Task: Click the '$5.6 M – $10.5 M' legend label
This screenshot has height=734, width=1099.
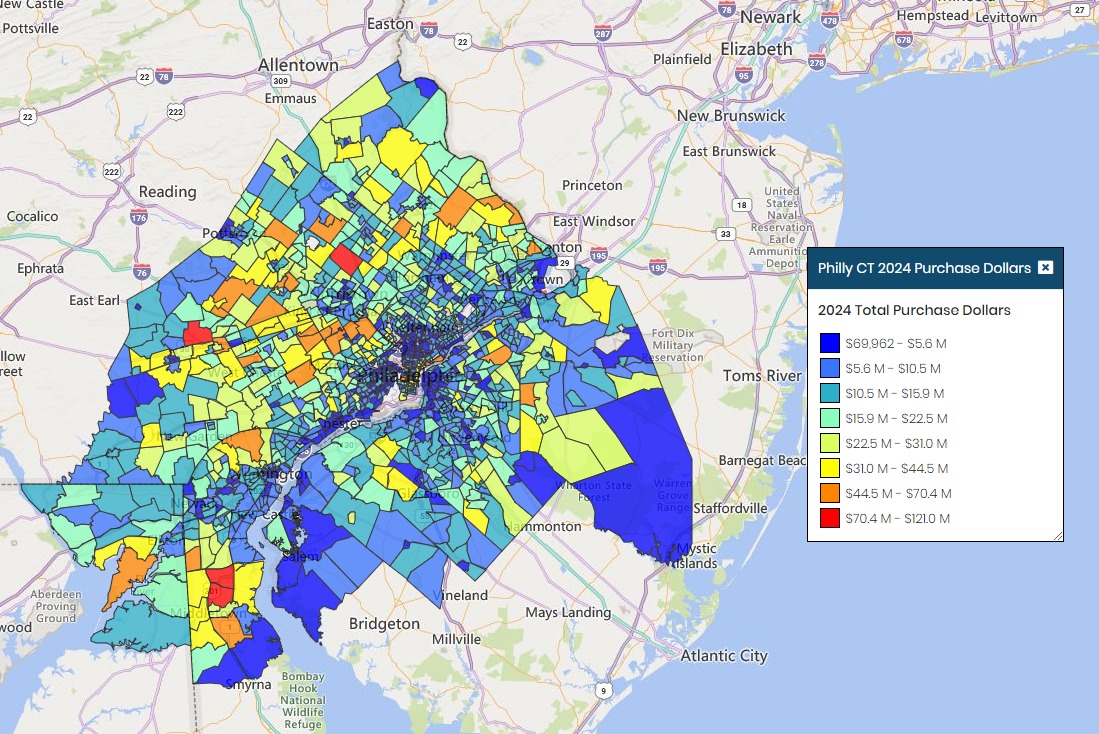Action: point(893,369)
